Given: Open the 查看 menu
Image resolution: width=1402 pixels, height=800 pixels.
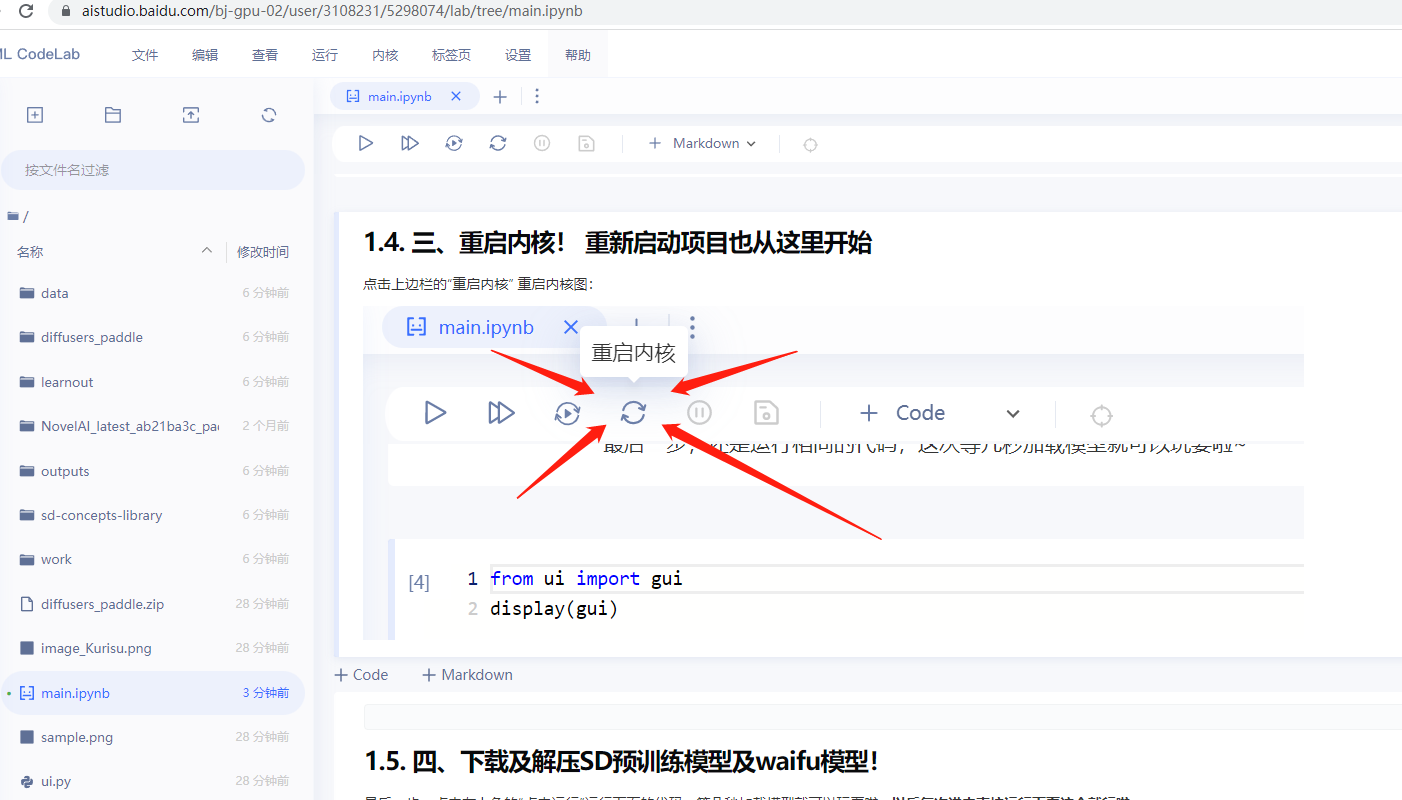Looking at the screenshot, I should [x=265, y=55].
